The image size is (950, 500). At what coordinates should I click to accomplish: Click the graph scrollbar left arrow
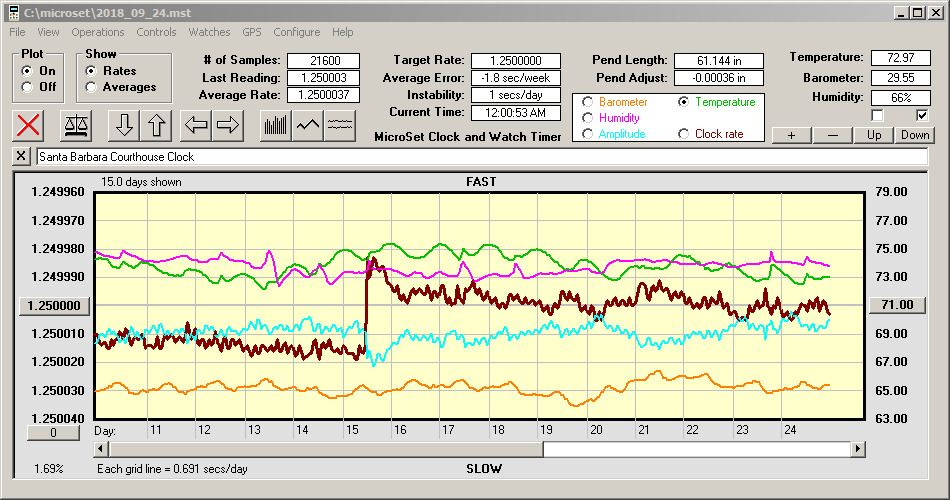[x=101, y=449]
